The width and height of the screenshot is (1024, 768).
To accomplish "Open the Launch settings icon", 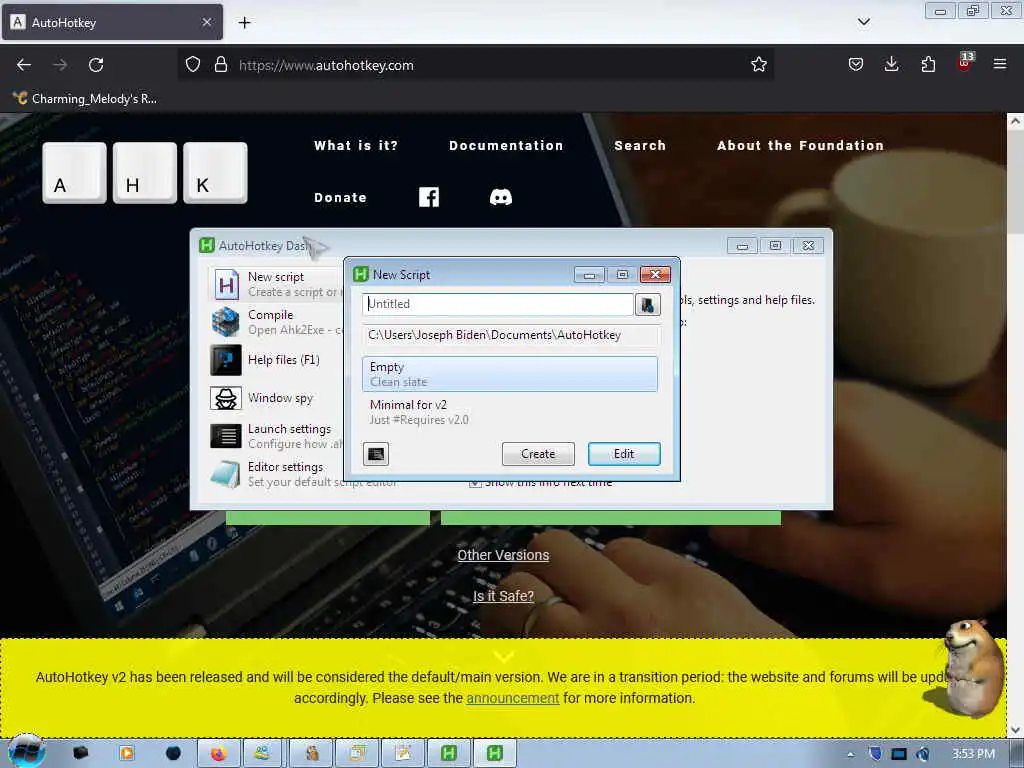I will (x=226, y=436).
